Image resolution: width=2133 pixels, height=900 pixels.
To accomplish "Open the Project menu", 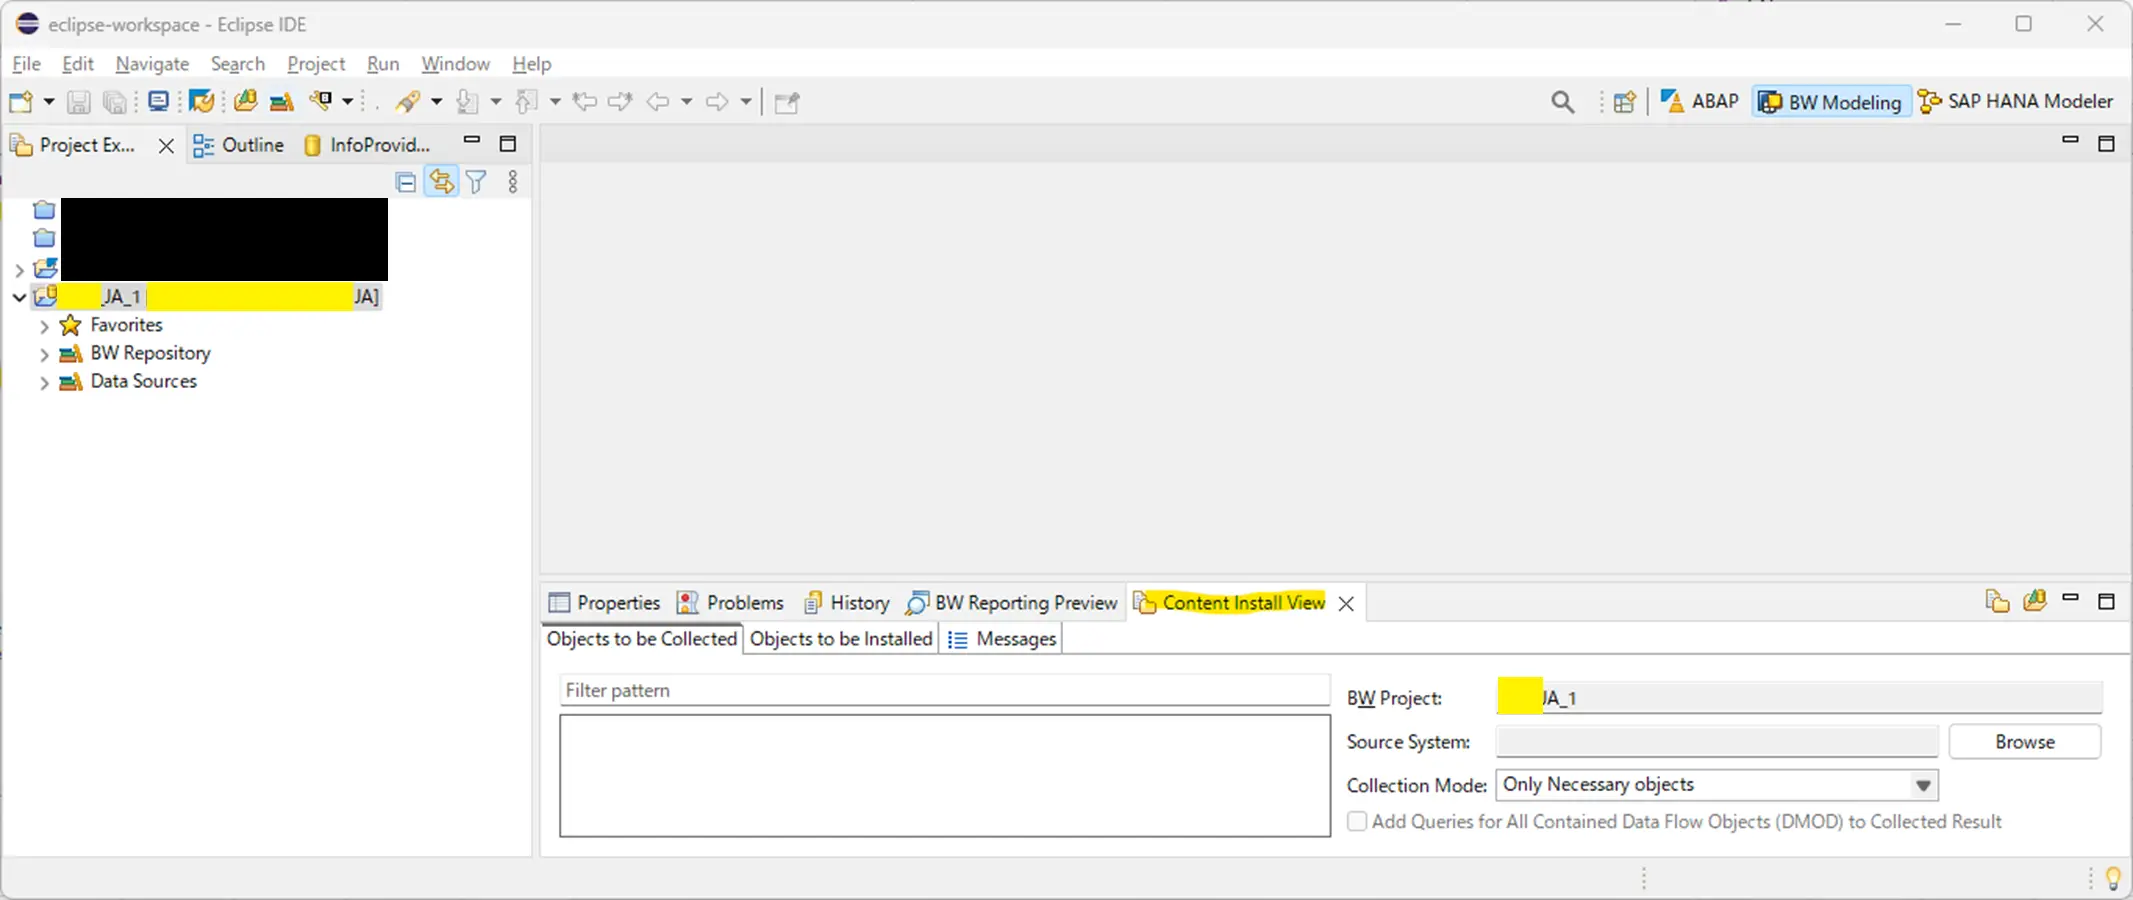I will coord(316,64).
